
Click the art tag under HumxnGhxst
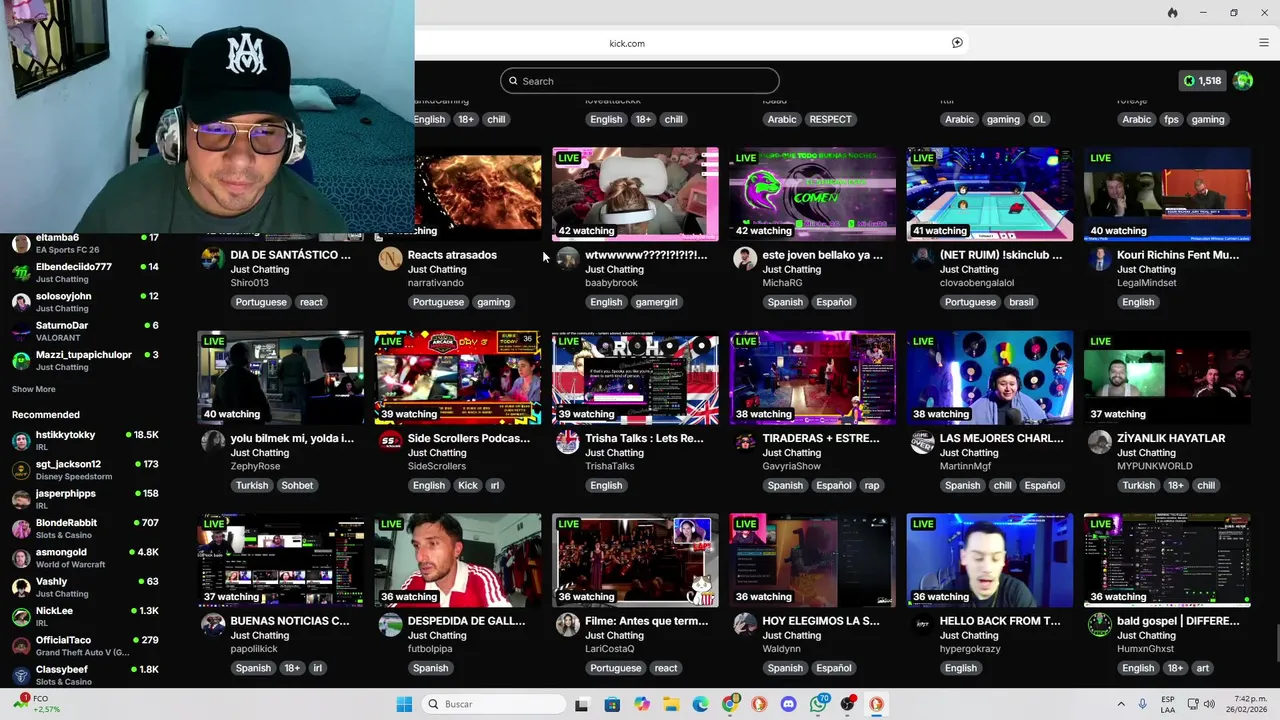(x=1202, y=668)
